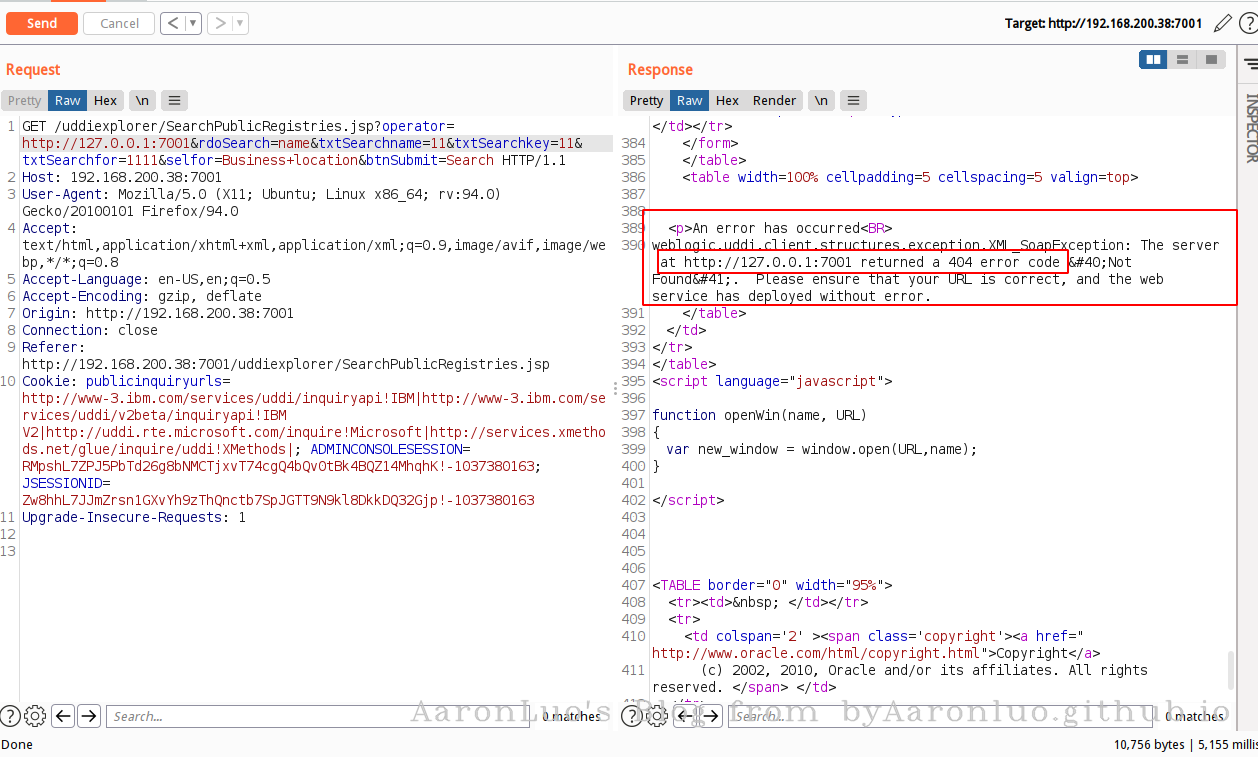Screen dimensions: 1258x757
Task: Select top-bottom stacked layout view
Action: point(1182,60)
